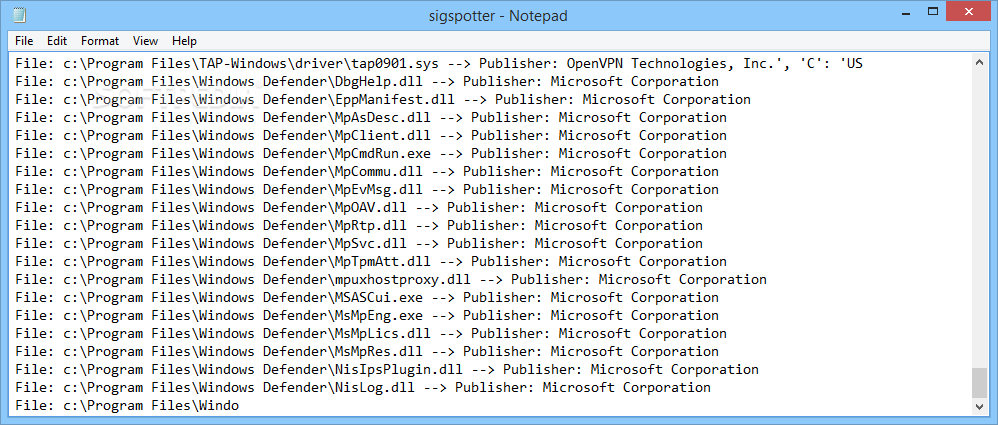Click the MsMpEng.exe line
Image resolution: width=998 pixels, height=425 pixels.
pos(367,315)
